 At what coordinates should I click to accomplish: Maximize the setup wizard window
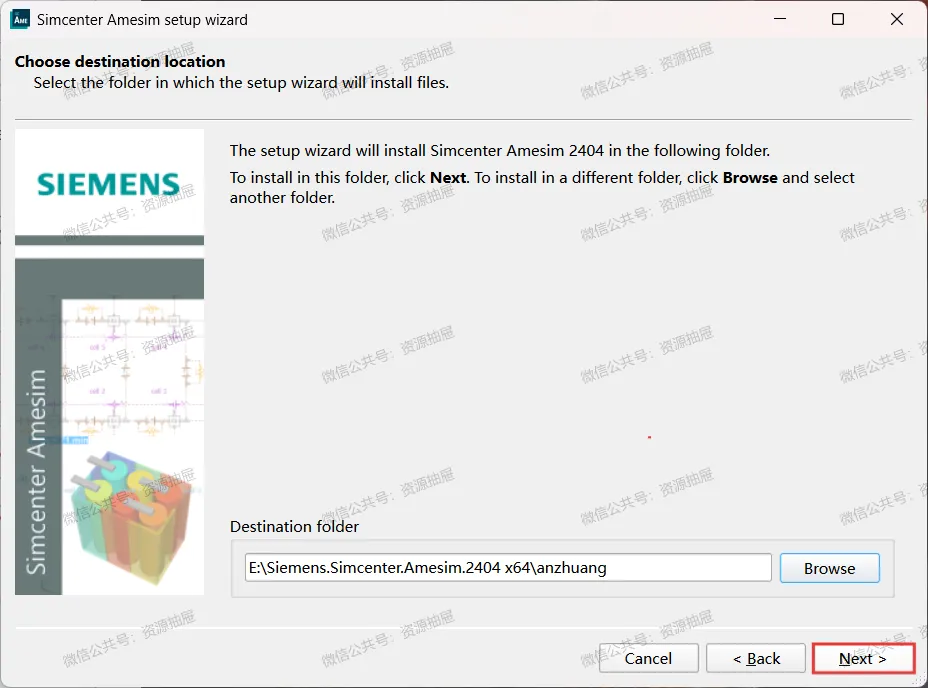[x=838, y=19]
